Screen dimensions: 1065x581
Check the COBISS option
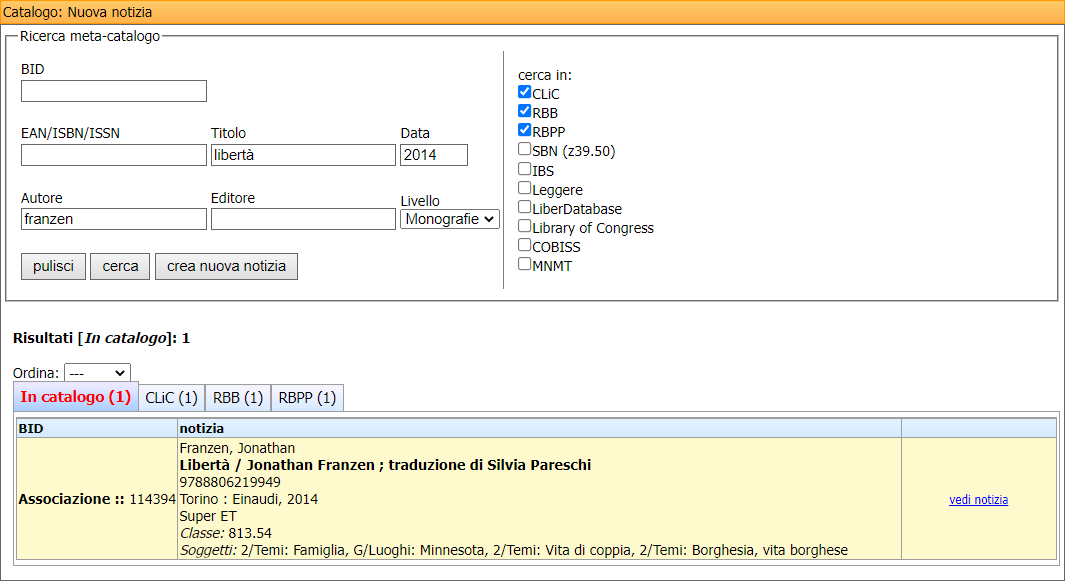tap(524, 246)
